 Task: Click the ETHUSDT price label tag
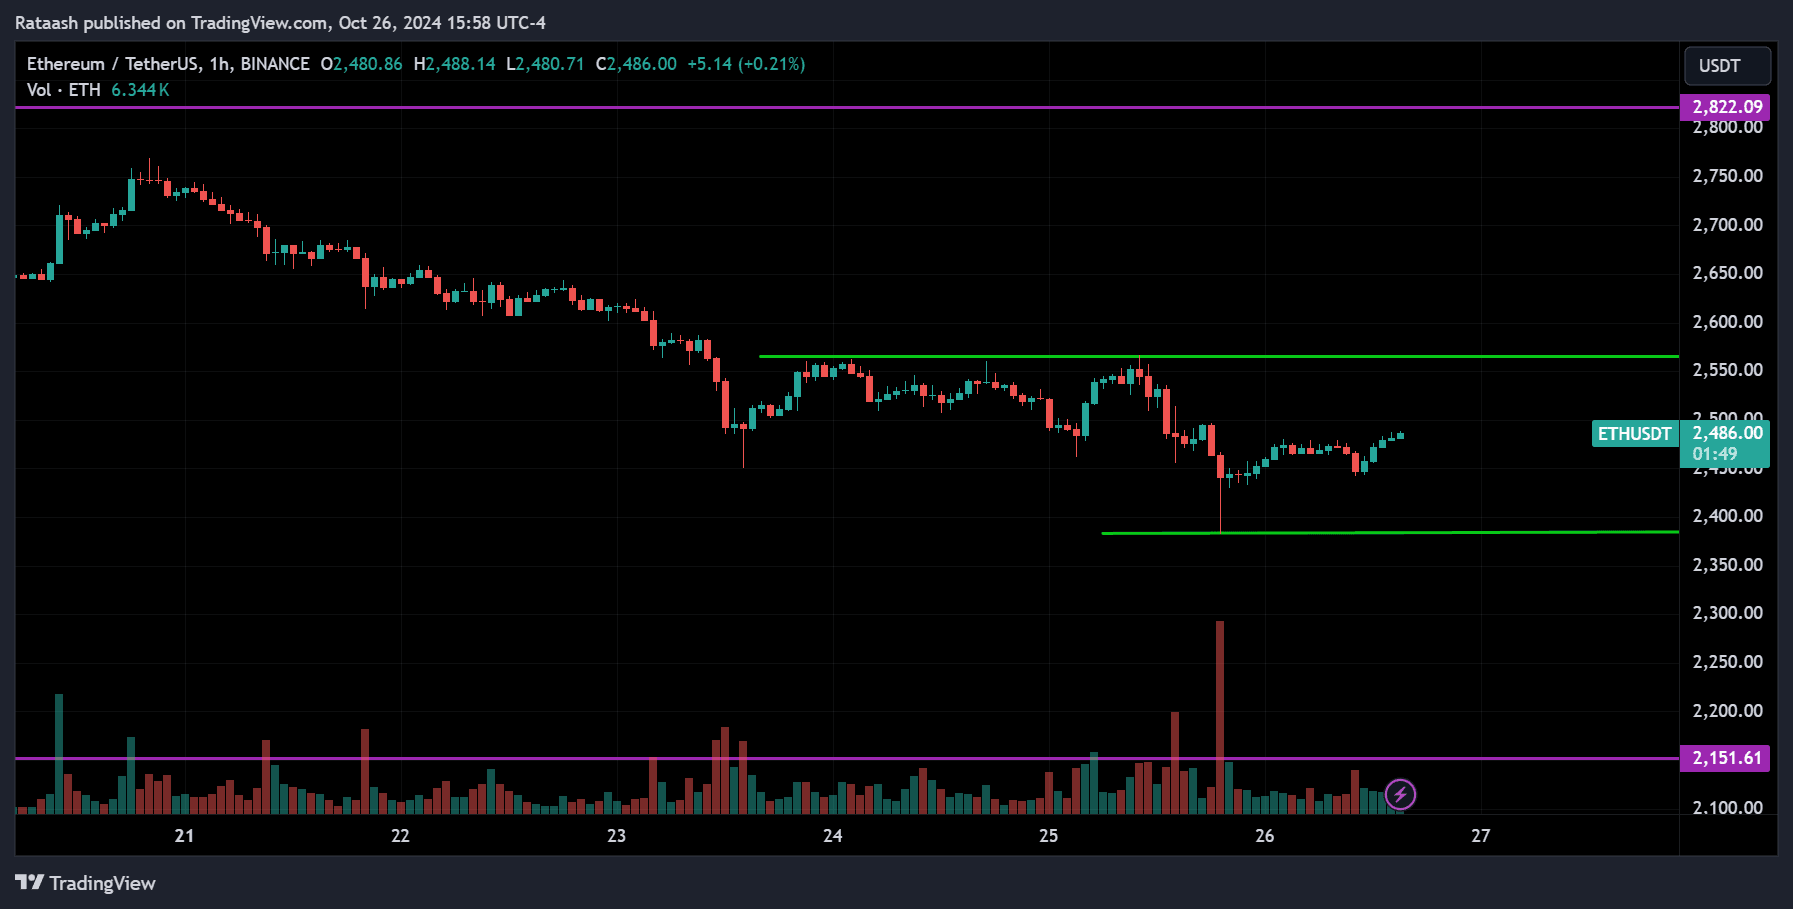1635,434
